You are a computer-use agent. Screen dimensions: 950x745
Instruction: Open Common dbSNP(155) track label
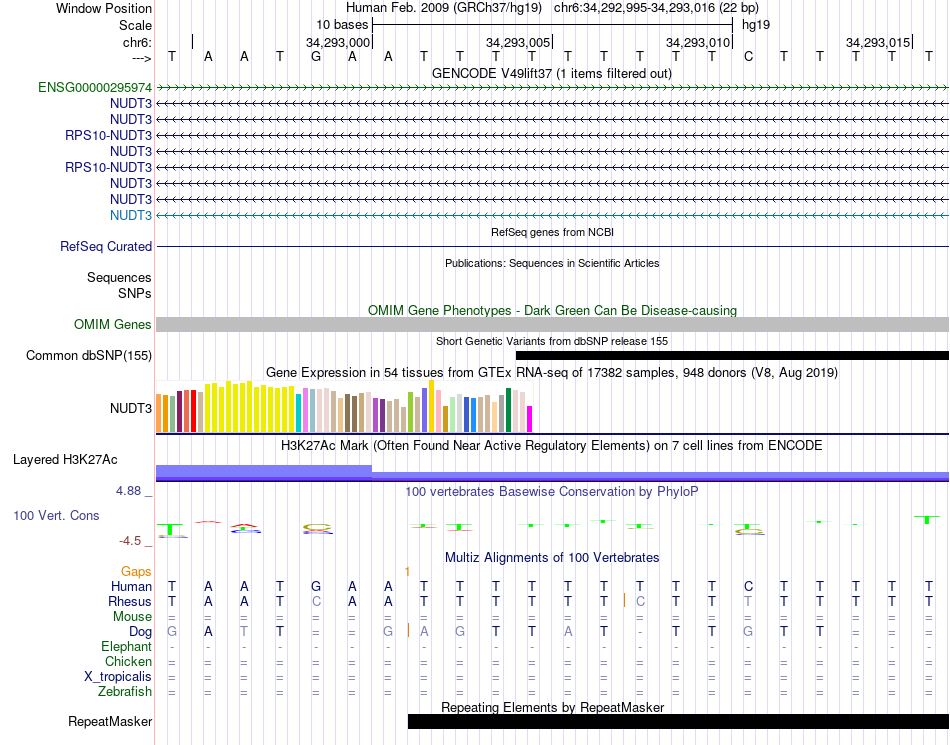click(x=89, y=356)
